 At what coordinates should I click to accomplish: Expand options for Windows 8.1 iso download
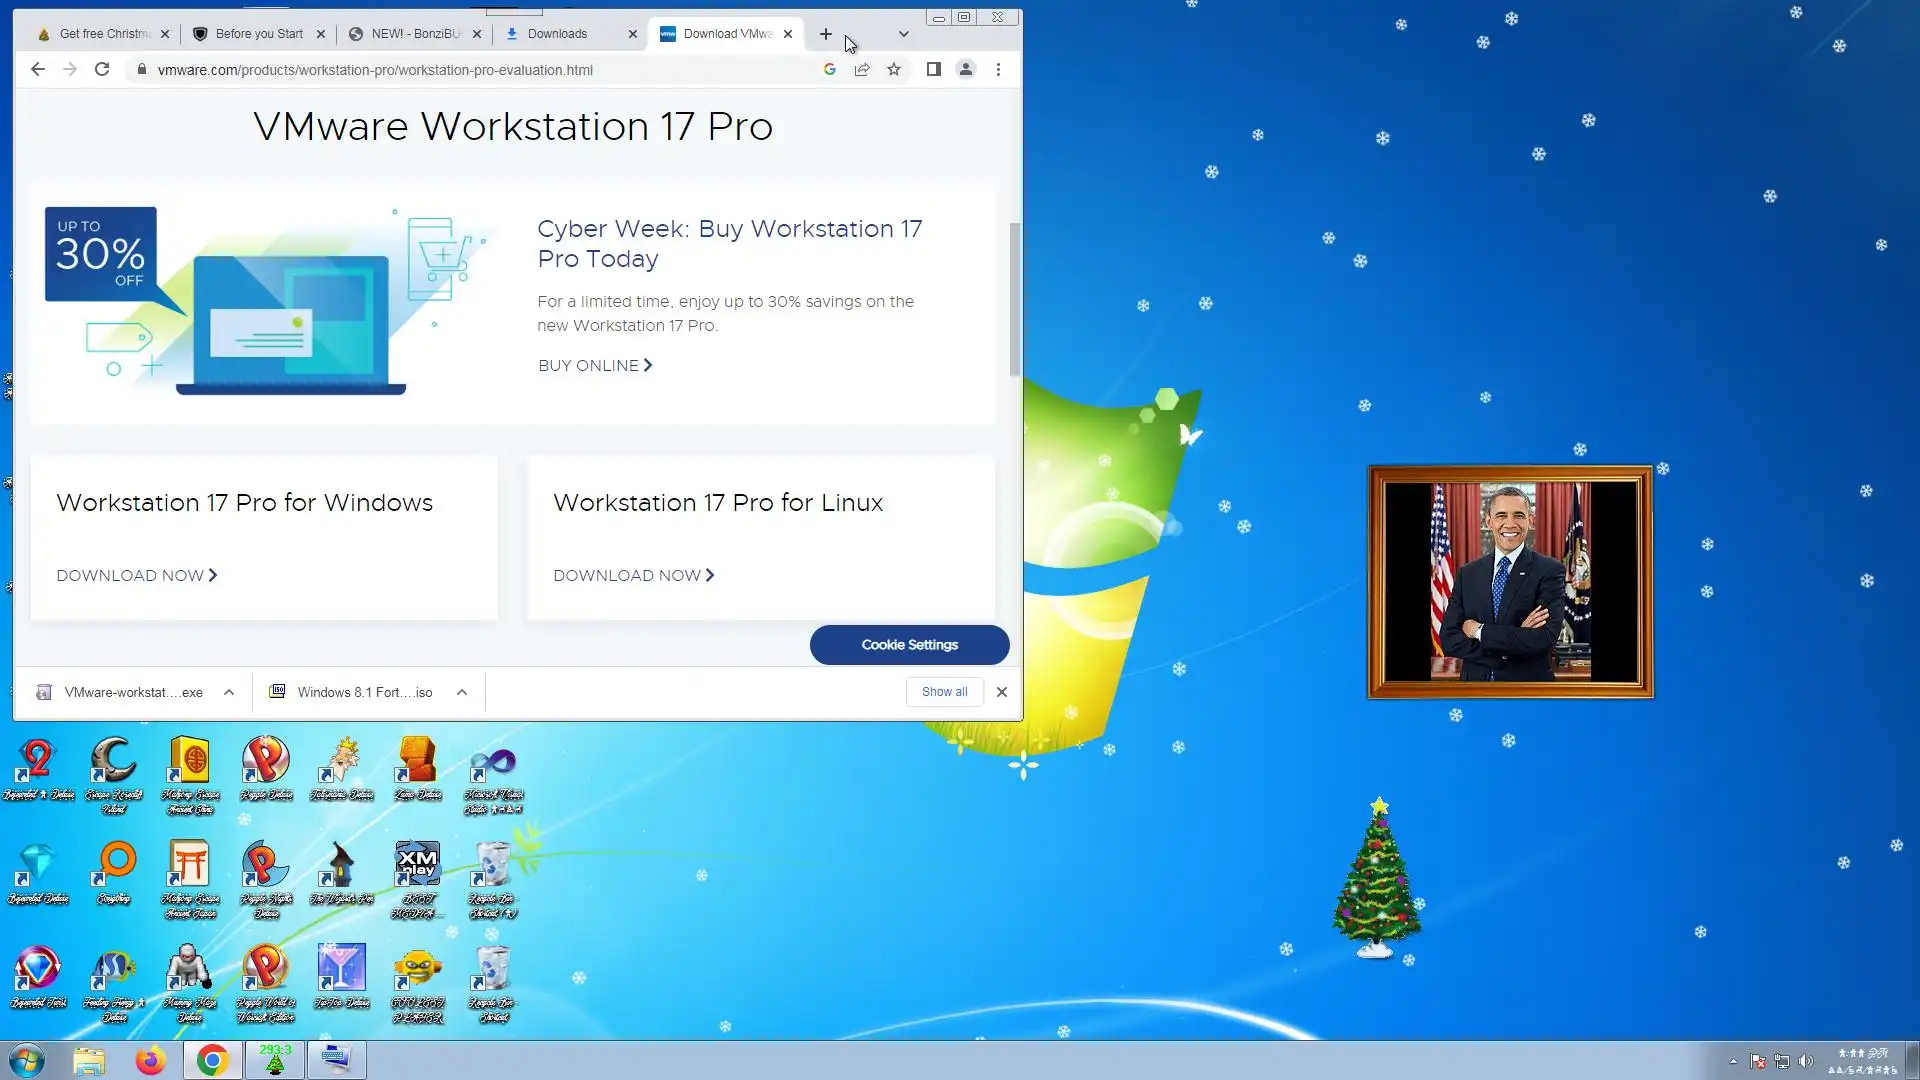pos(462,692)
